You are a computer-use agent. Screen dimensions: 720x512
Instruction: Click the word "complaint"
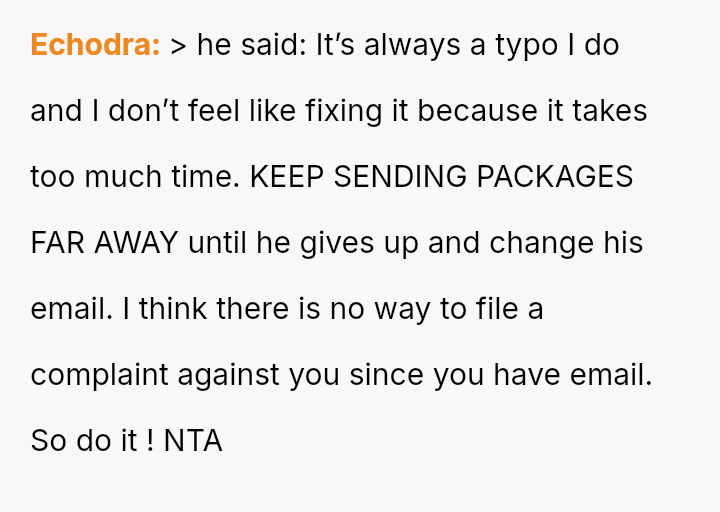99,375
